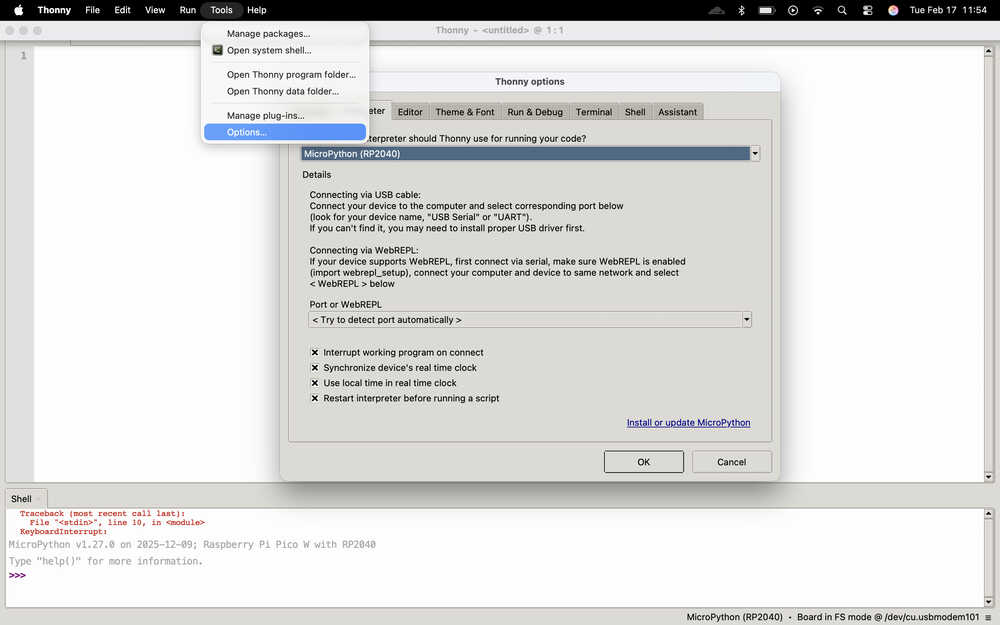Toggle Synchronize device's real time clock
This screenshot has height=625, width=1000.
pos(315,368)
